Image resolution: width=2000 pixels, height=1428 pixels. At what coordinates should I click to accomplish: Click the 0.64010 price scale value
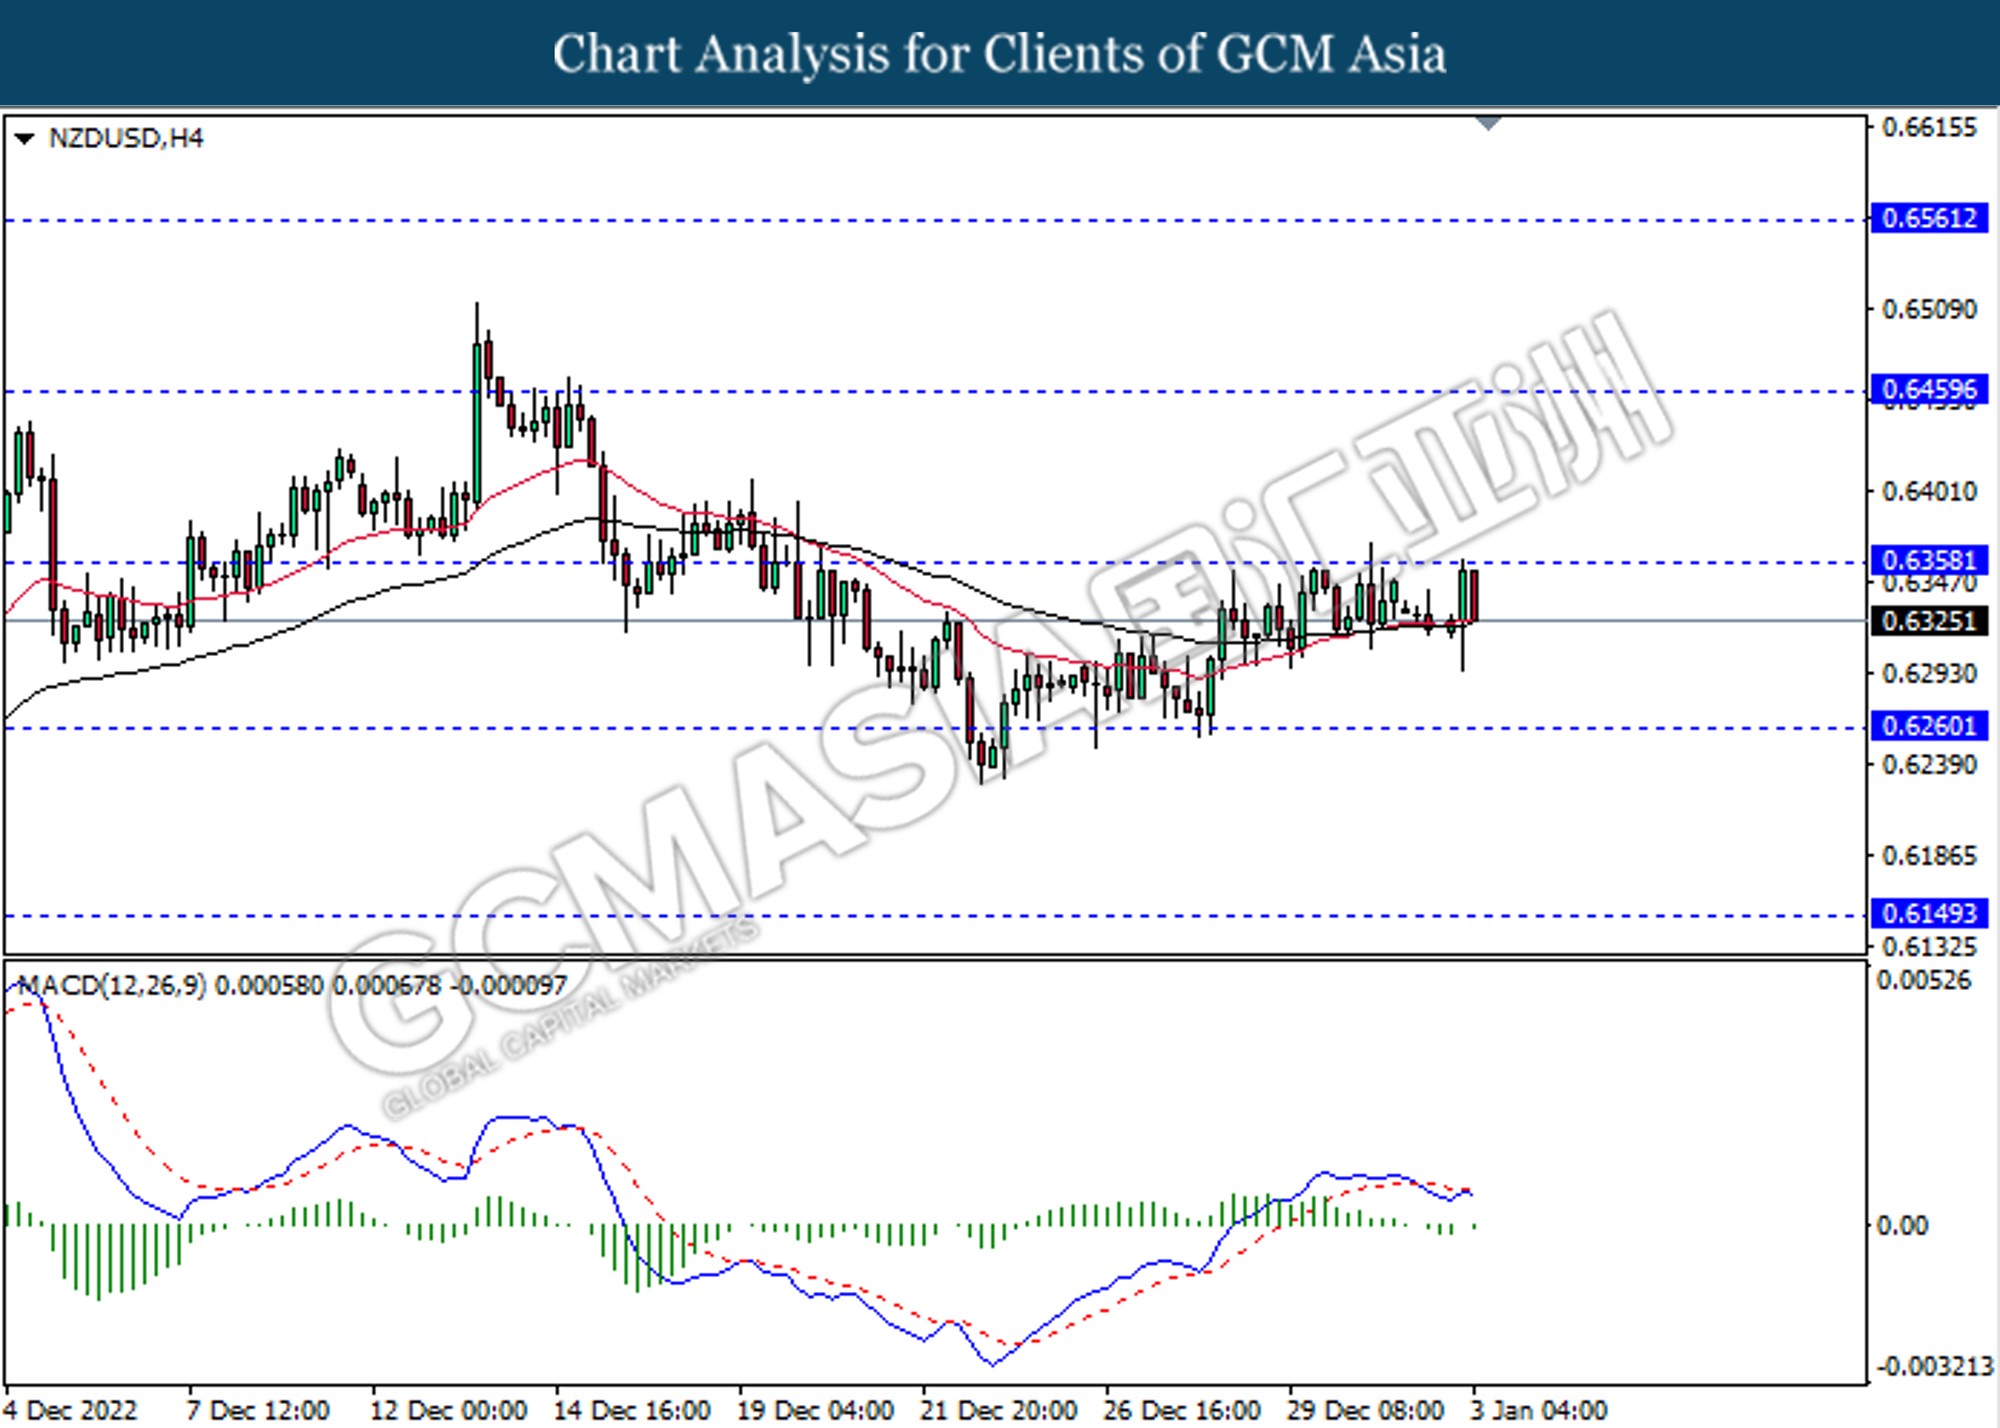click(1929, 491)
